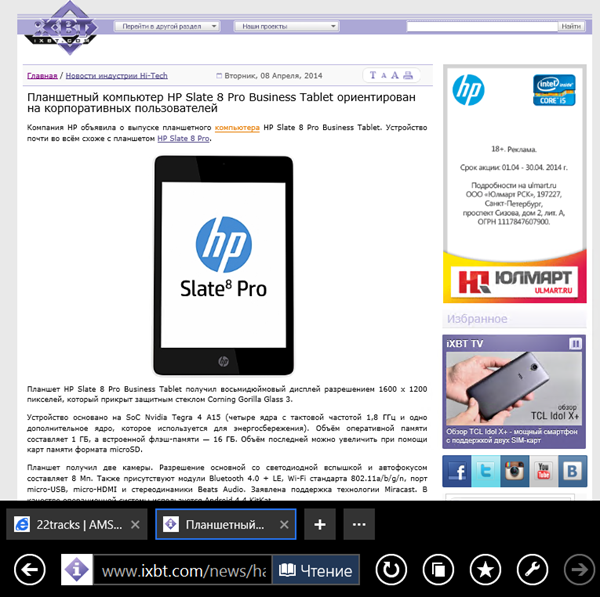Screen dimensions: 600x597
Task: Refresh the page with the reload icon
Action: click(x=391, y=569)
